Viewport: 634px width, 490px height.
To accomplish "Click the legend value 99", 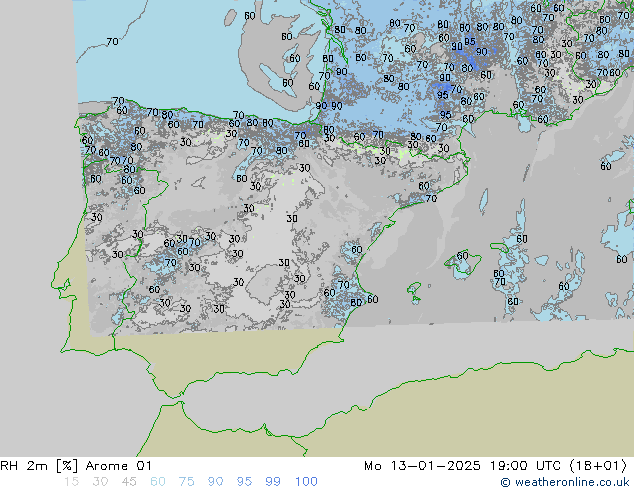I will [273, 482].
